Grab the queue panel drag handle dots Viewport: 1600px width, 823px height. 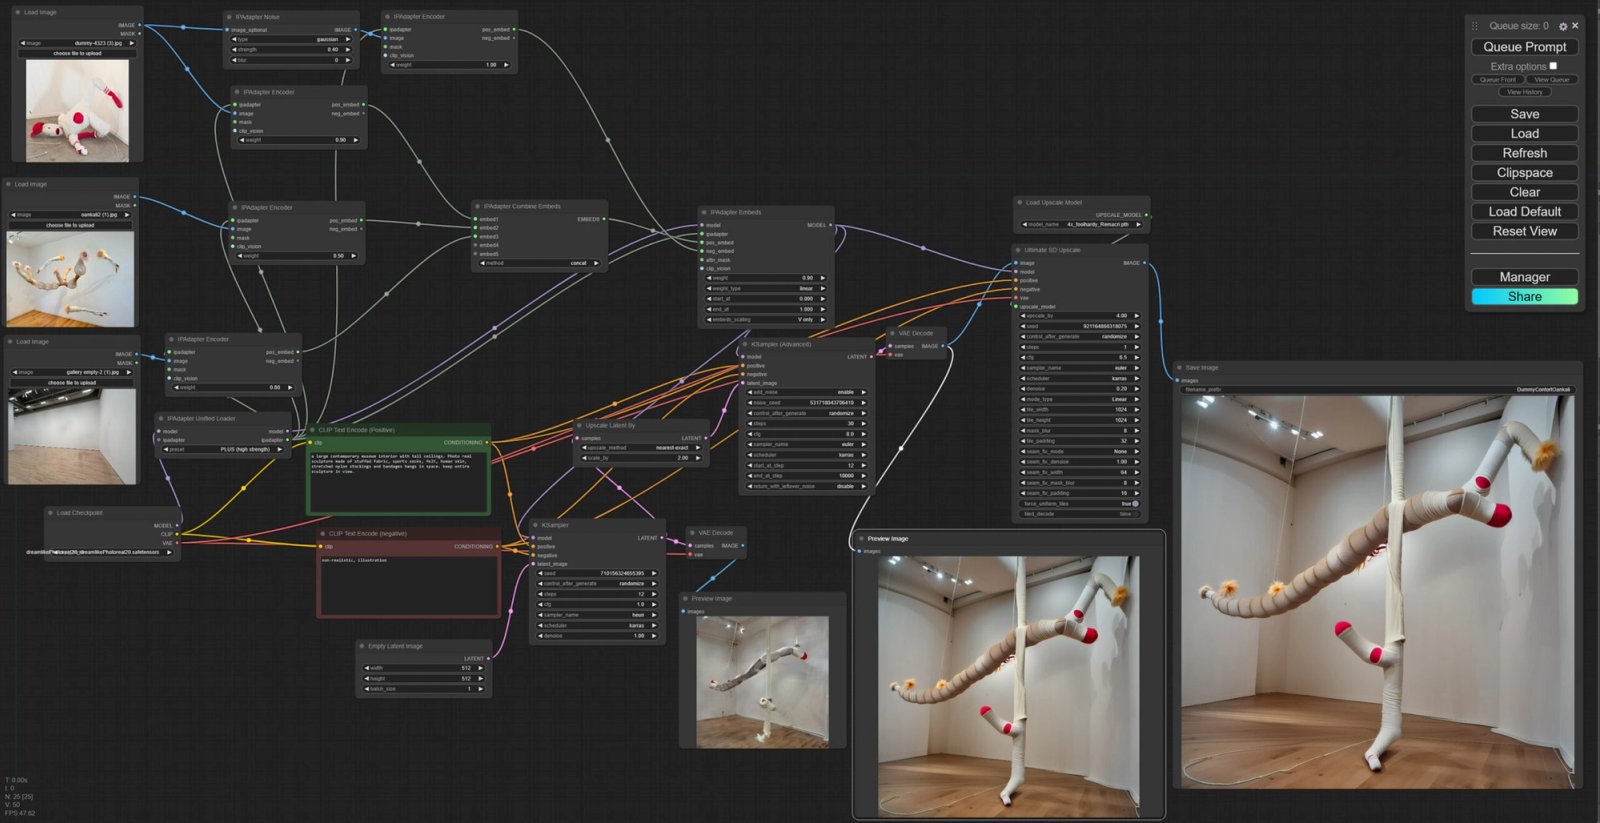point(1474,26)
